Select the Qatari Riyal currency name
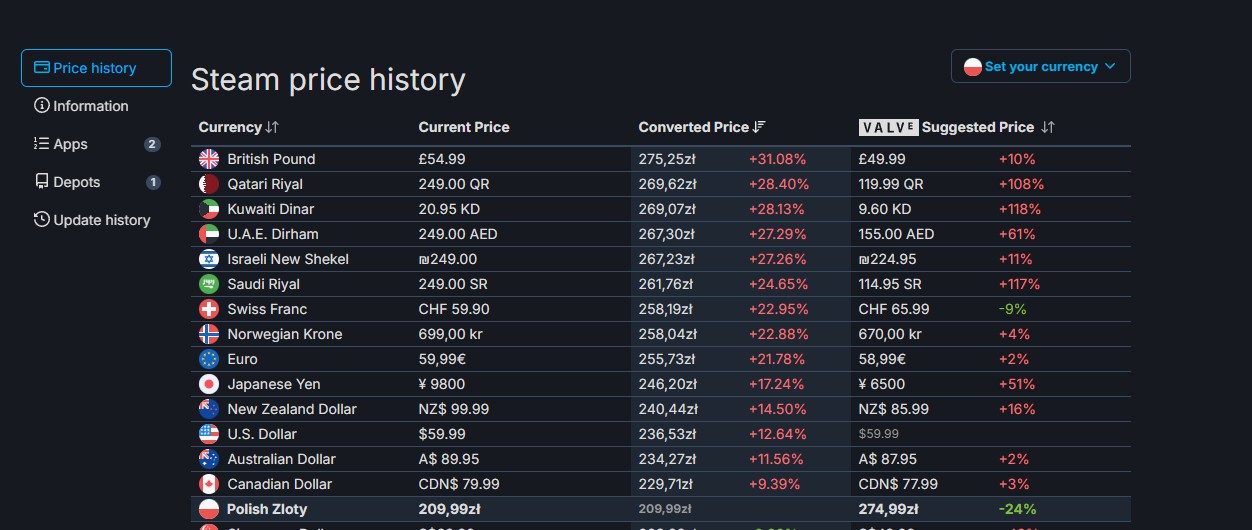 265,184
